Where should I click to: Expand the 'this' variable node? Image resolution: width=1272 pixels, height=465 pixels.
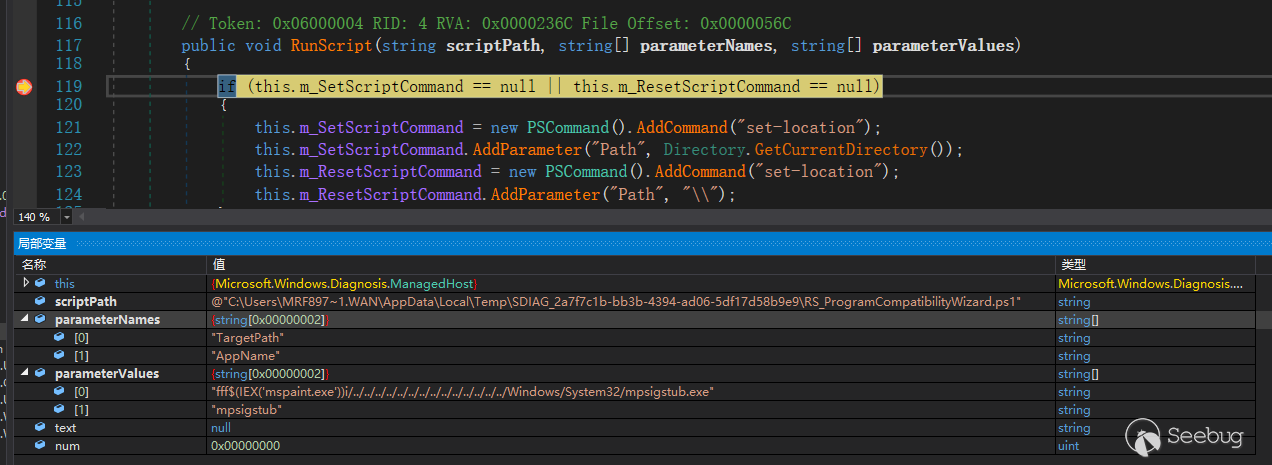point(26,284)
